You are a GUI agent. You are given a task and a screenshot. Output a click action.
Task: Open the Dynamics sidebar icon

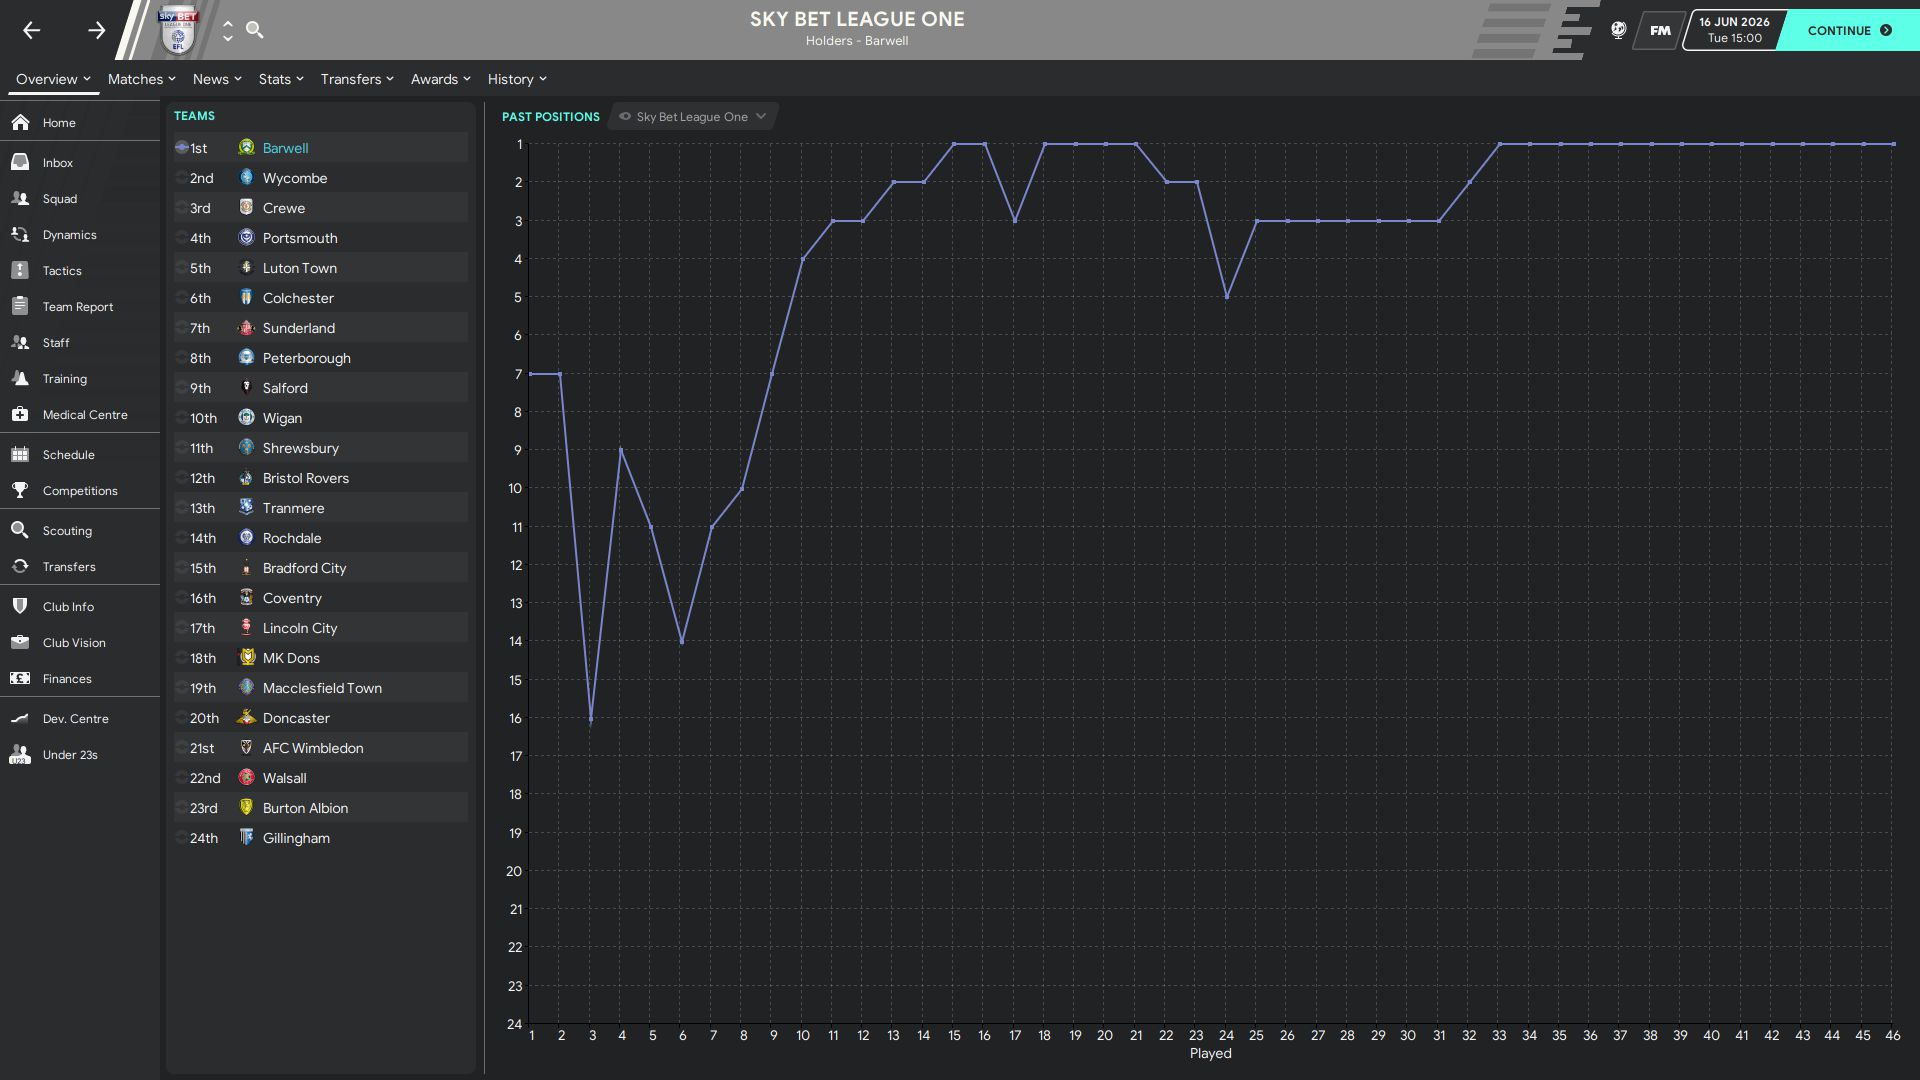pyautogui.click(x=20, y=234)
